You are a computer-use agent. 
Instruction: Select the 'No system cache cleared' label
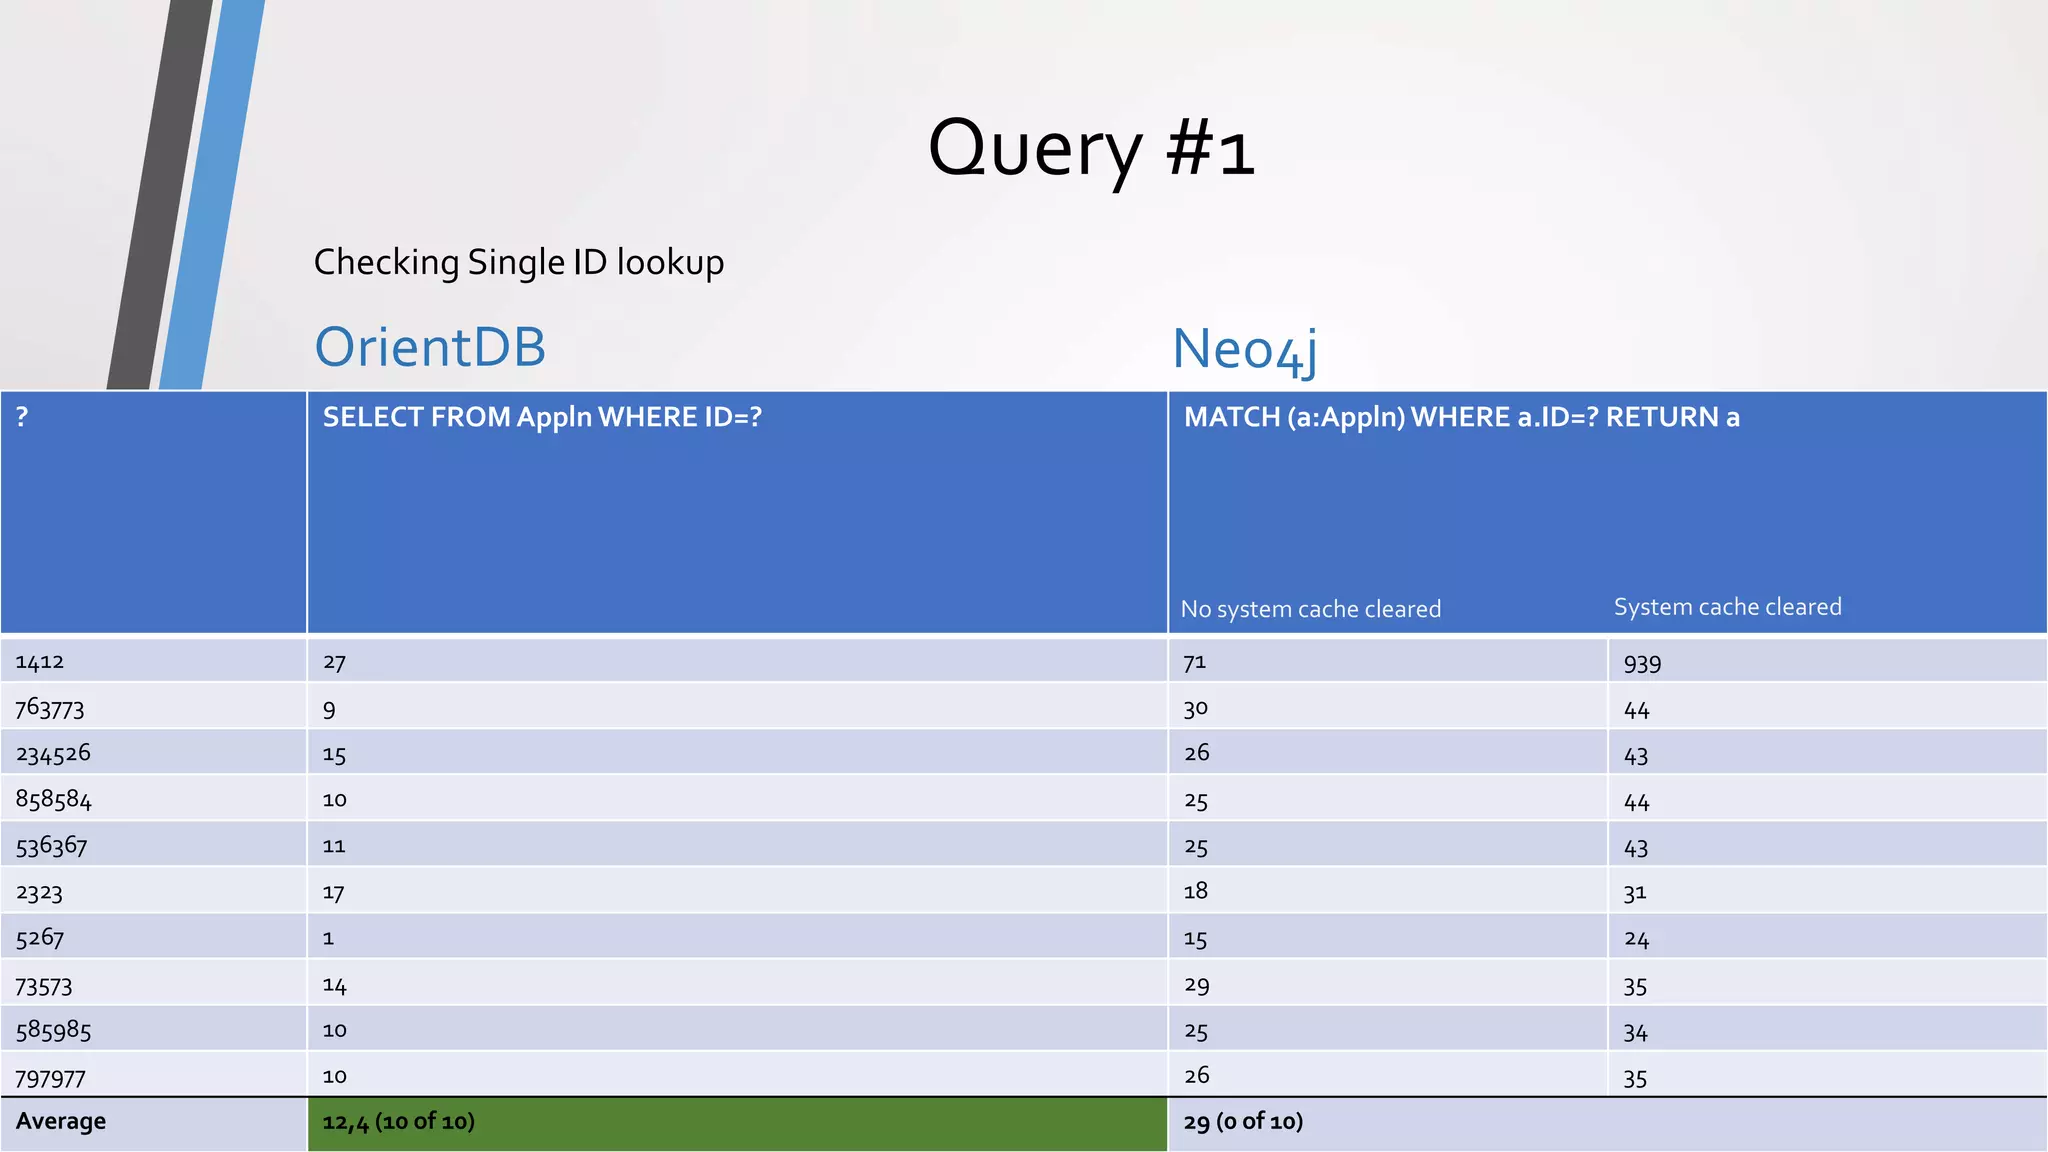click(x=1311, y=609)
